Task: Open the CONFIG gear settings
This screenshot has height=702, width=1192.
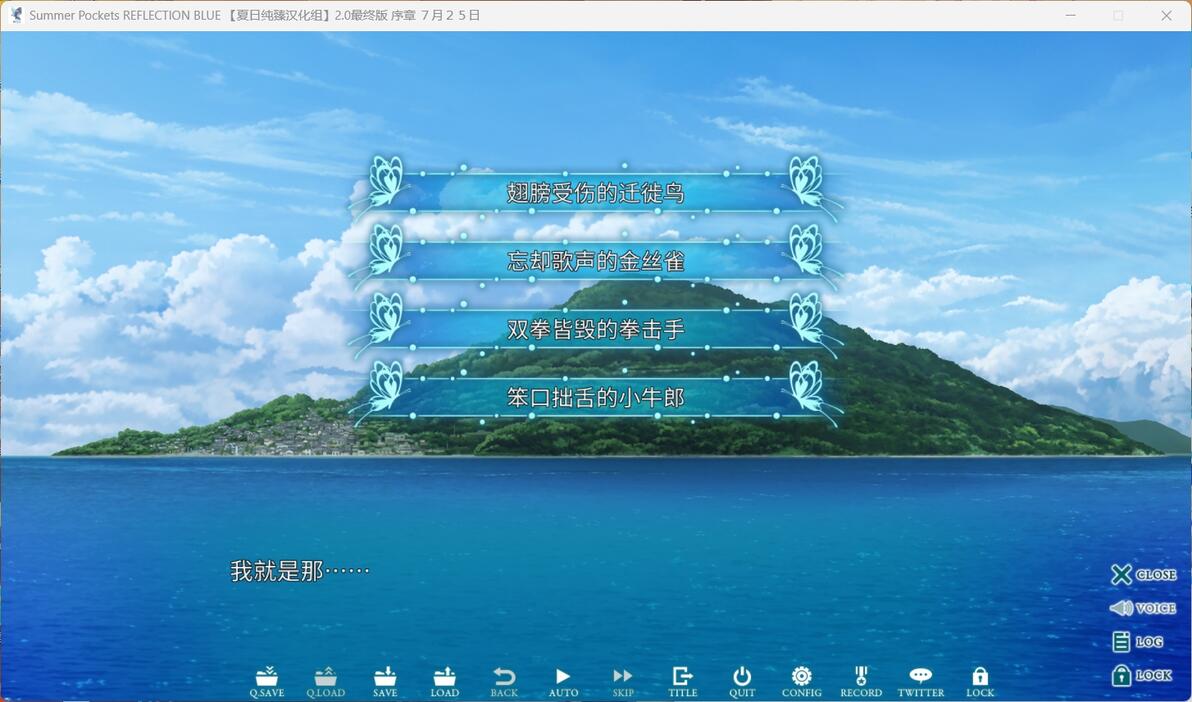Action: click(x=801, y=682)
